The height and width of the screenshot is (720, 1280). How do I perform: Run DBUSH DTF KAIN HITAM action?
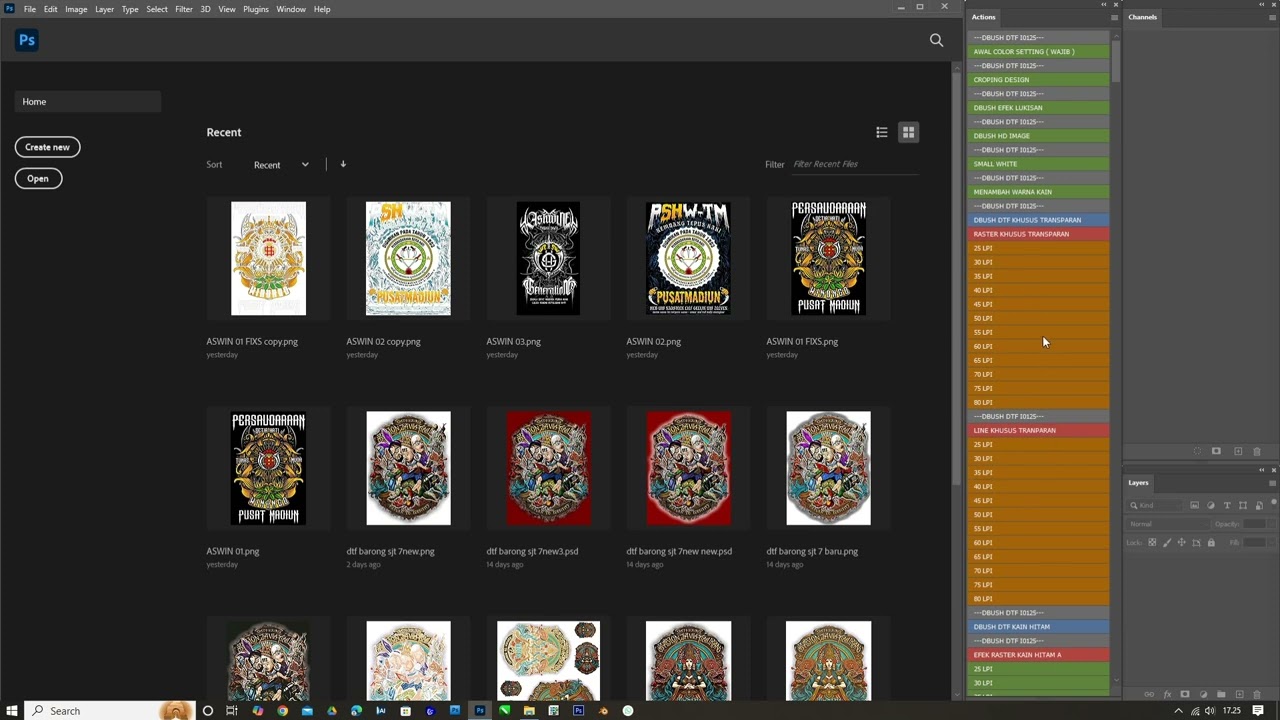(x=1039, y=627)
